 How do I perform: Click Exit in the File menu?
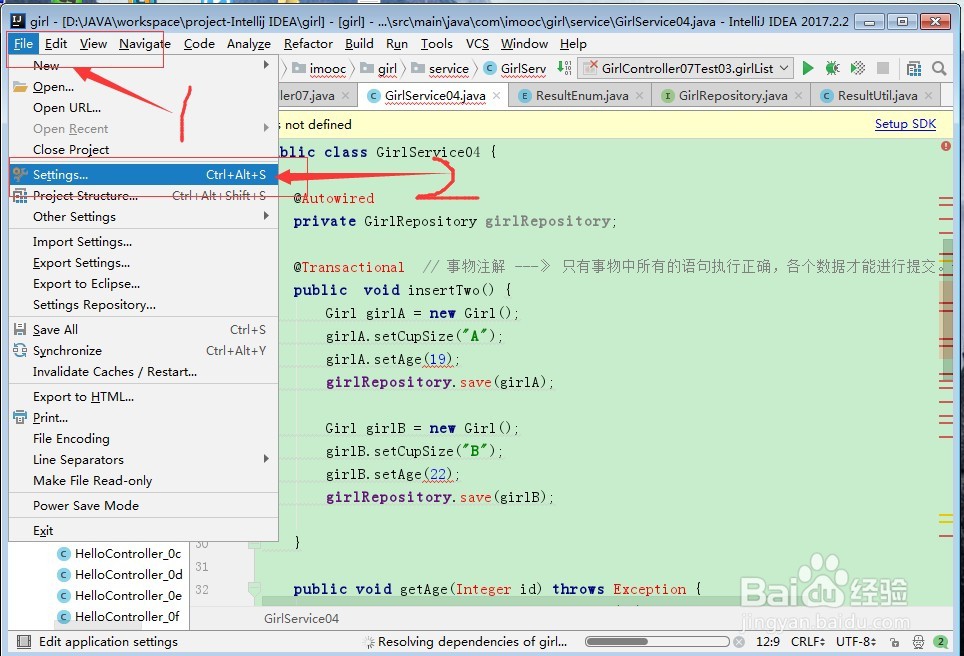click(x=143, y=531)
